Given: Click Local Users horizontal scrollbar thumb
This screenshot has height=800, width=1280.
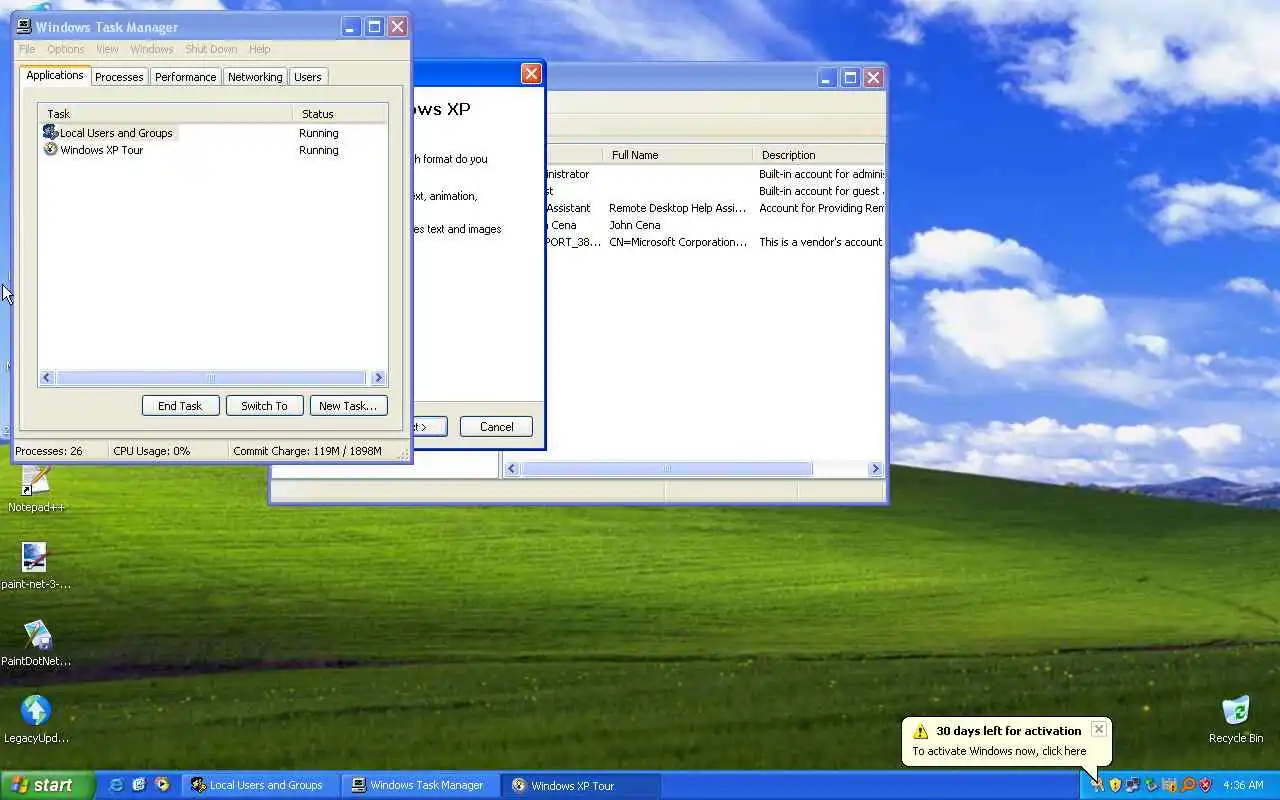Looking at the screenshot, I should click(x=667, y=468).
